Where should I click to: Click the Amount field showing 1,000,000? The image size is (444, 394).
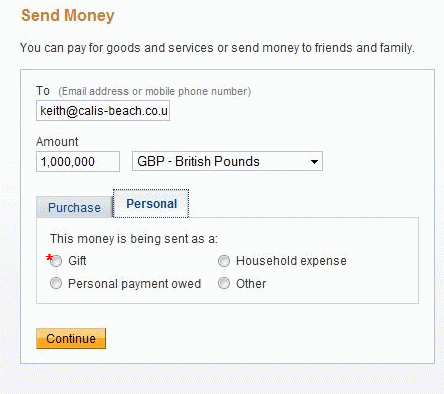(x=78, y=162)
